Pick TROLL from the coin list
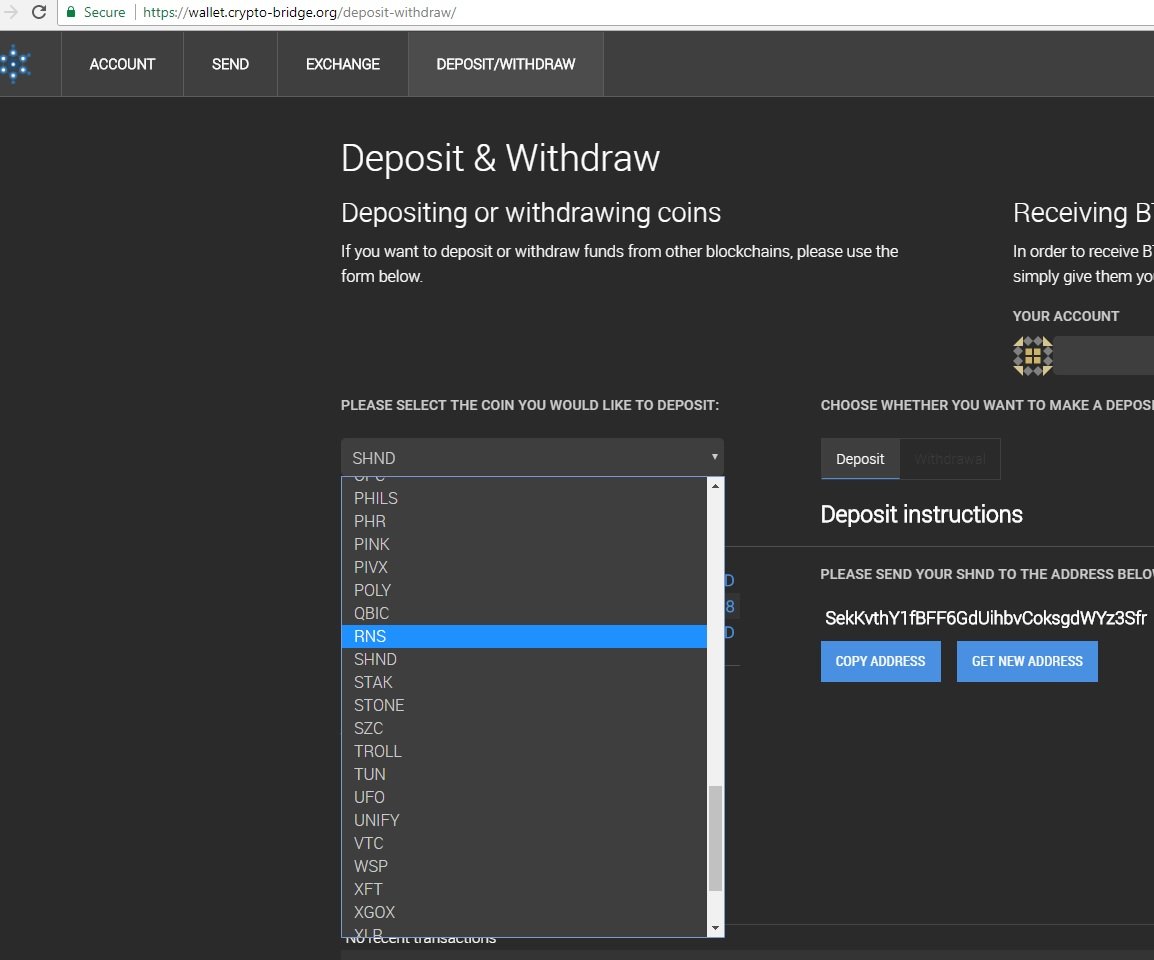The width and height of the screenshot is (1154, 960). 524,751
